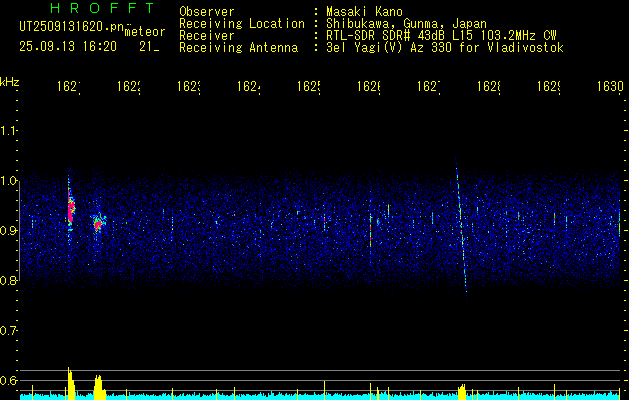The image size is (629, 400).
Task: Click the word meteor
Action: (x=145, y=32)
